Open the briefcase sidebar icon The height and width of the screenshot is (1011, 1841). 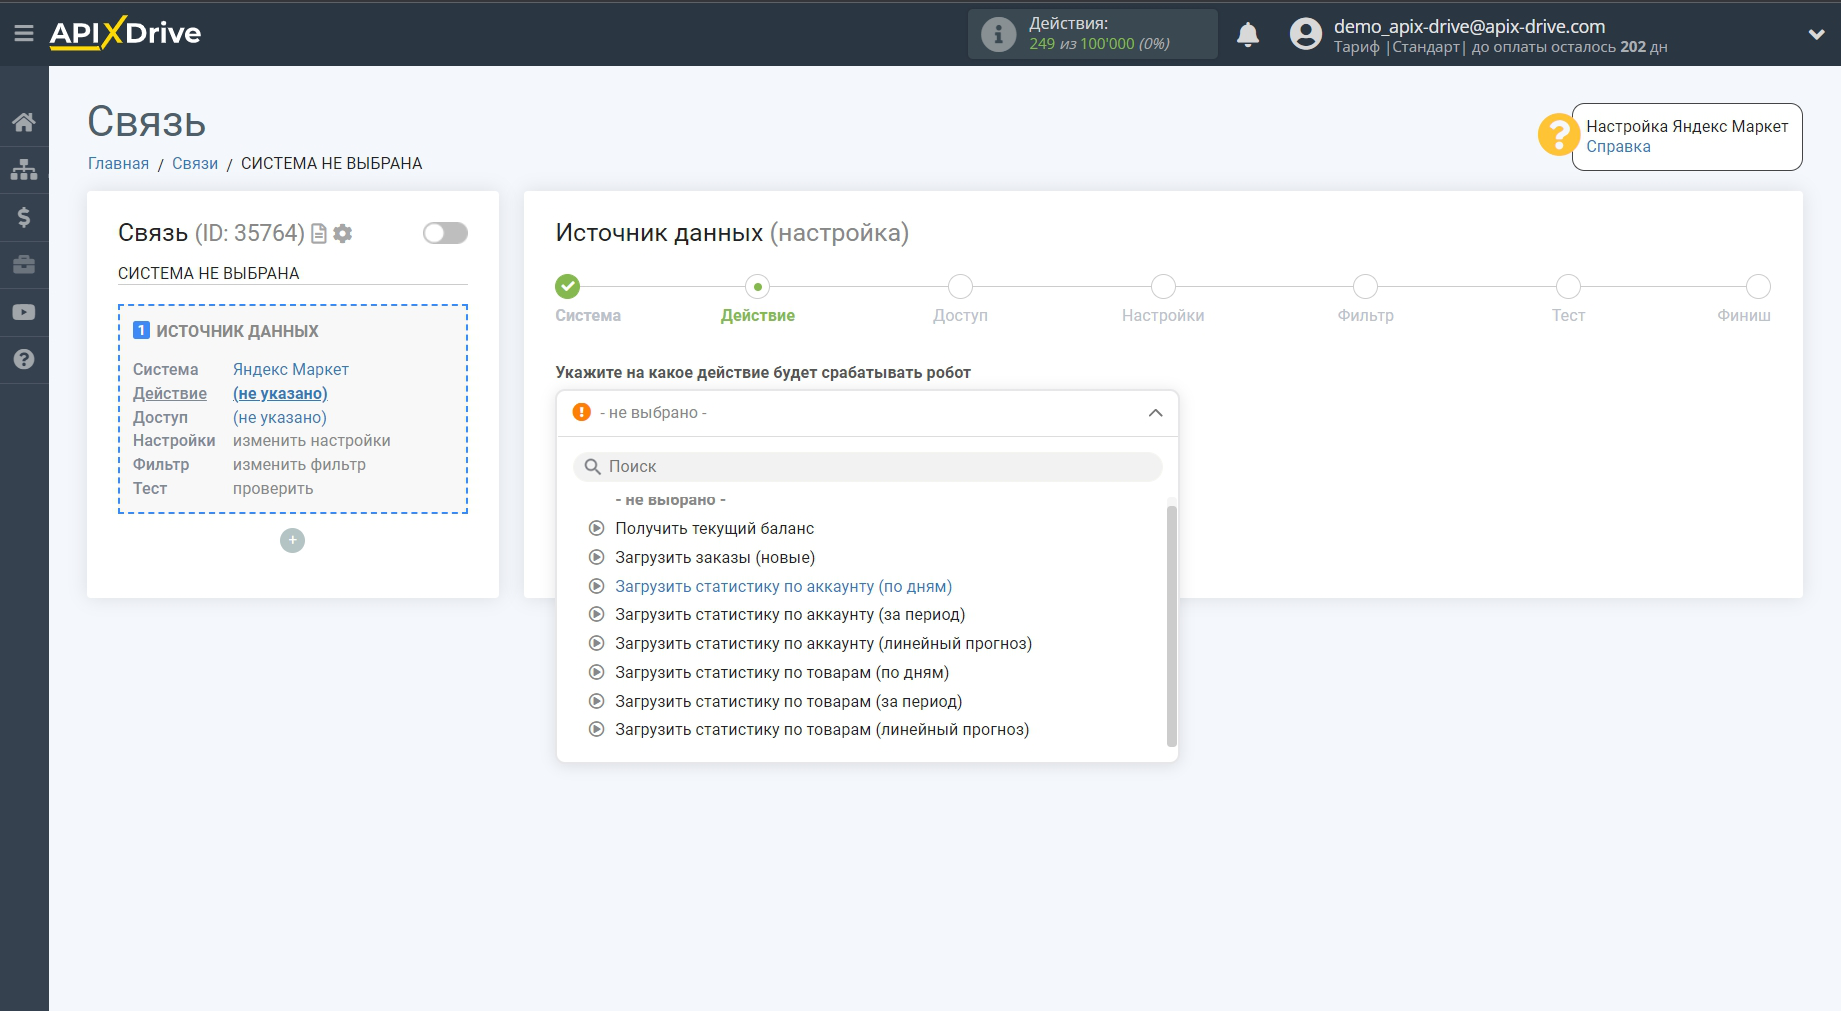[x=24, y=265]
